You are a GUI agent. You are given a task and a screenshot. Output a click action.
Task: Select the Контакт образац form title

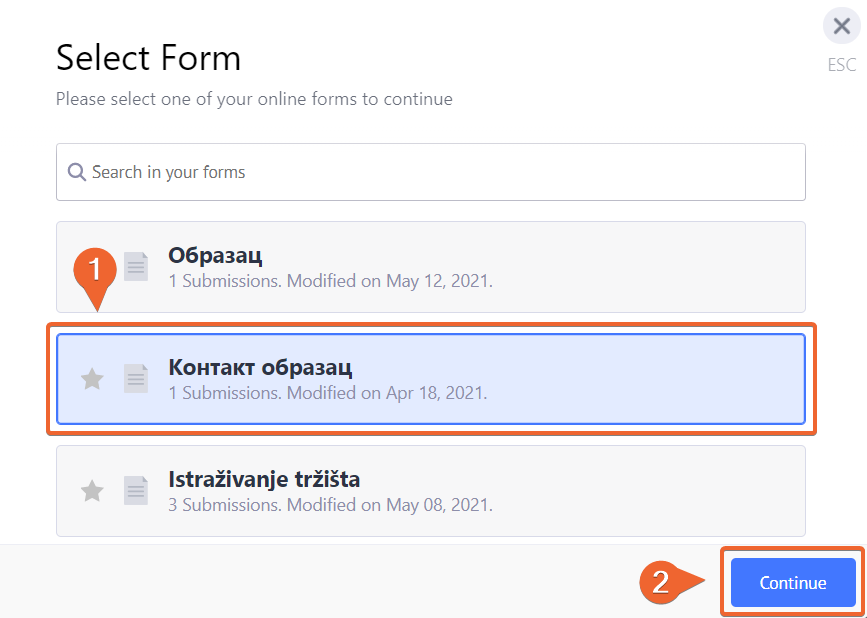260,368
